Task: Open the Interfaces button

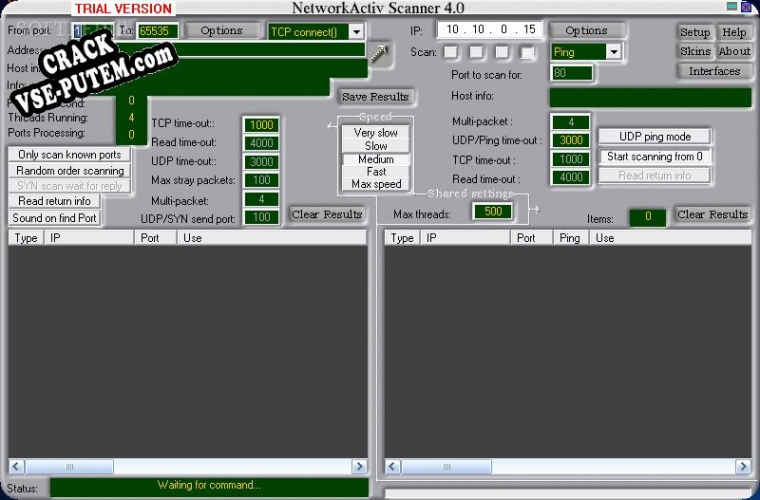Action: coord(714,71)
